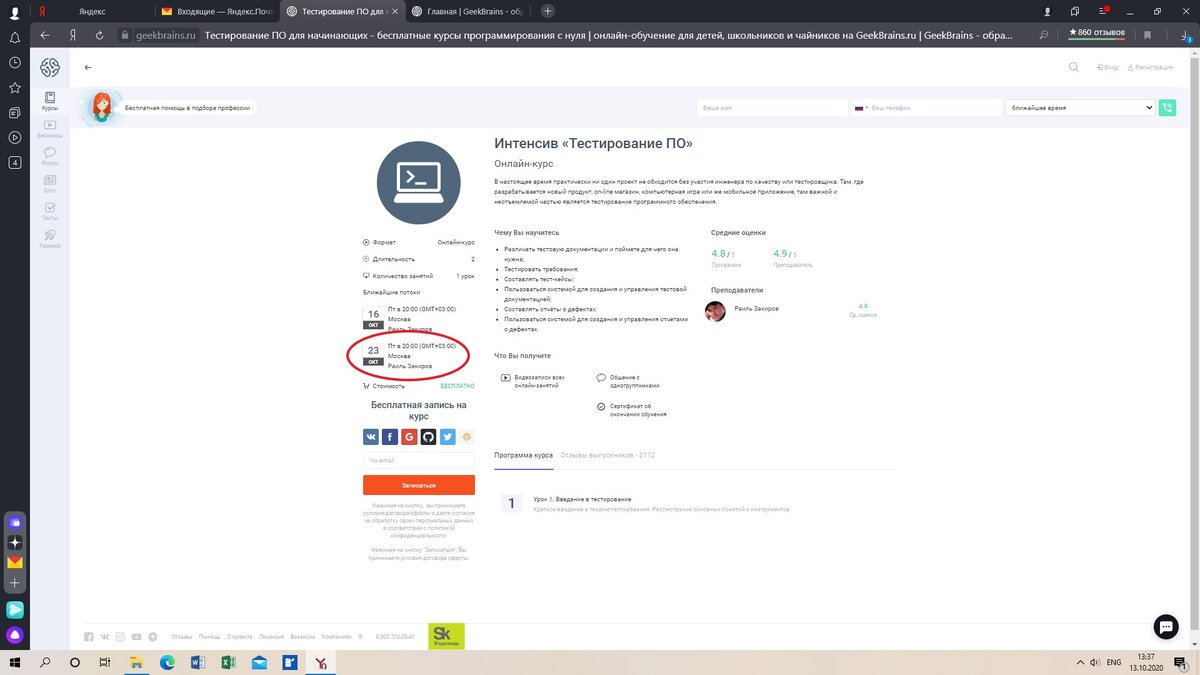
Task: Open the Блог section in sidebar
Action: click(x=50, y=184)
